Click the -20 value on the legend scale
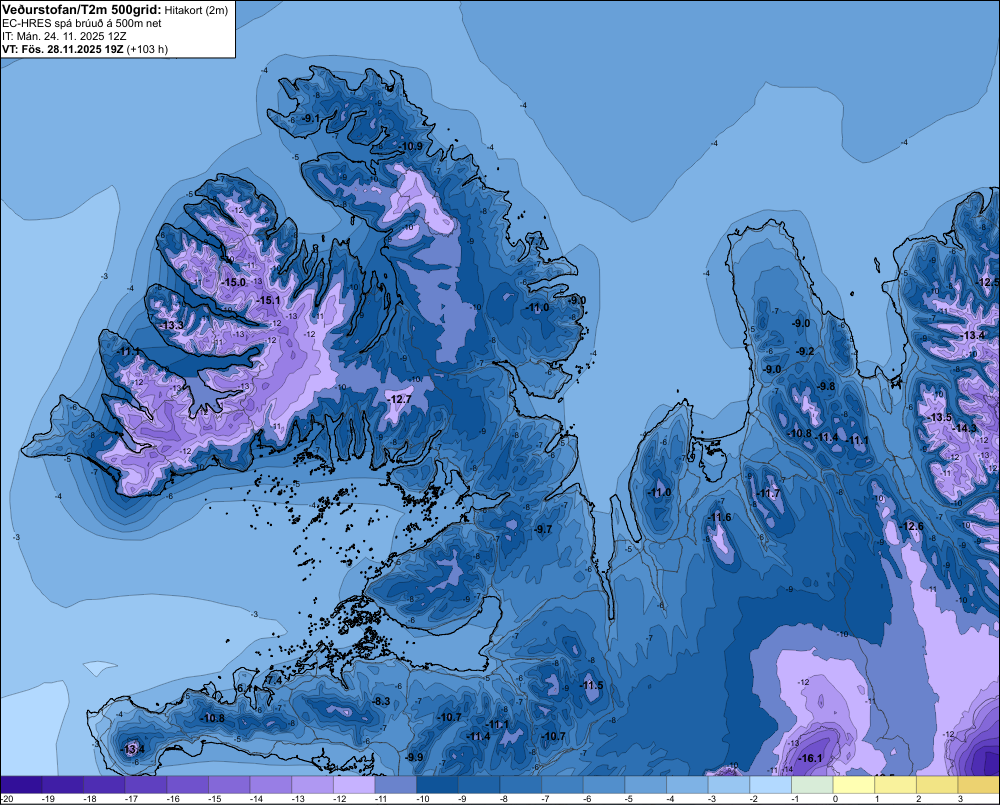 pyautogui.click(x=7, y=799)
